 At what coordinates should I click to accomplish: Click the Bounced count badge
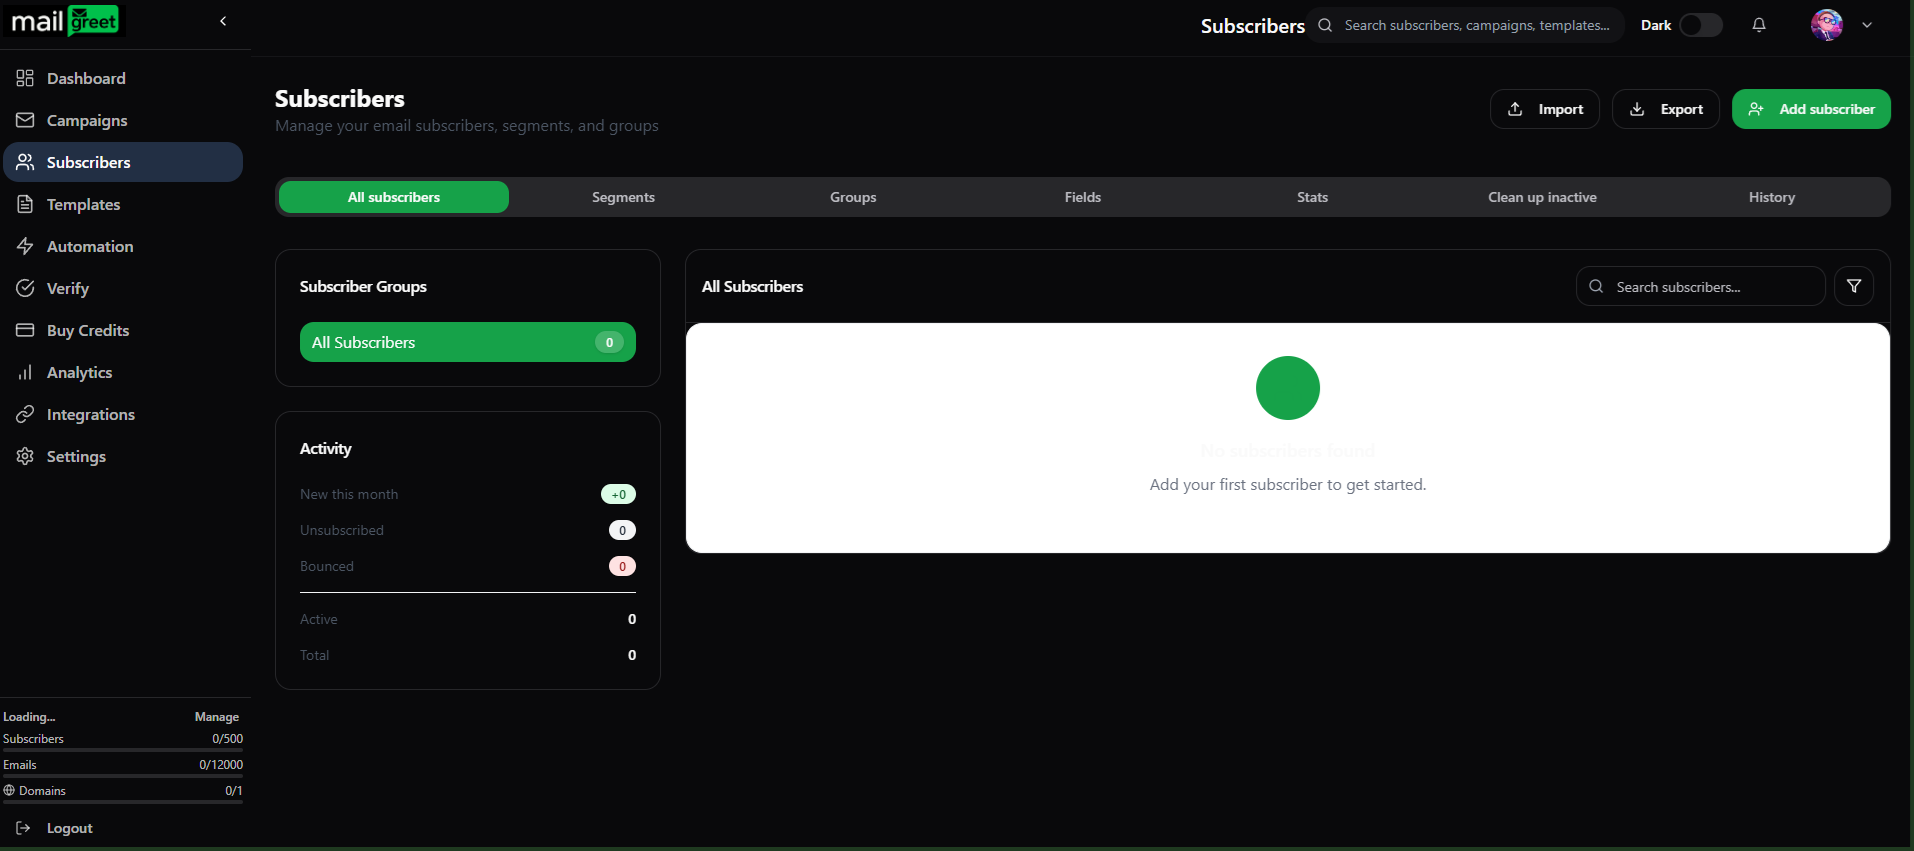pos(622,566)
